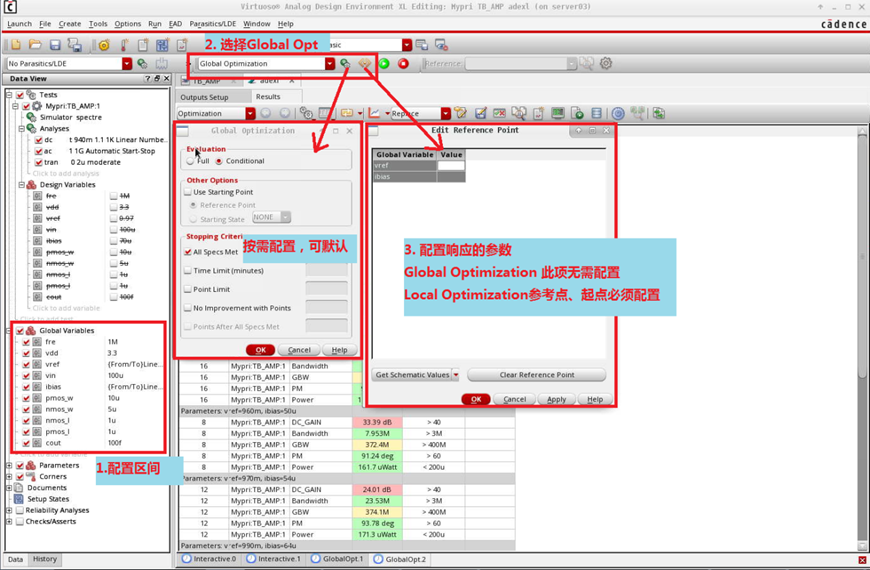Enable the Use Starting Point checkbox

pos(188,192)
